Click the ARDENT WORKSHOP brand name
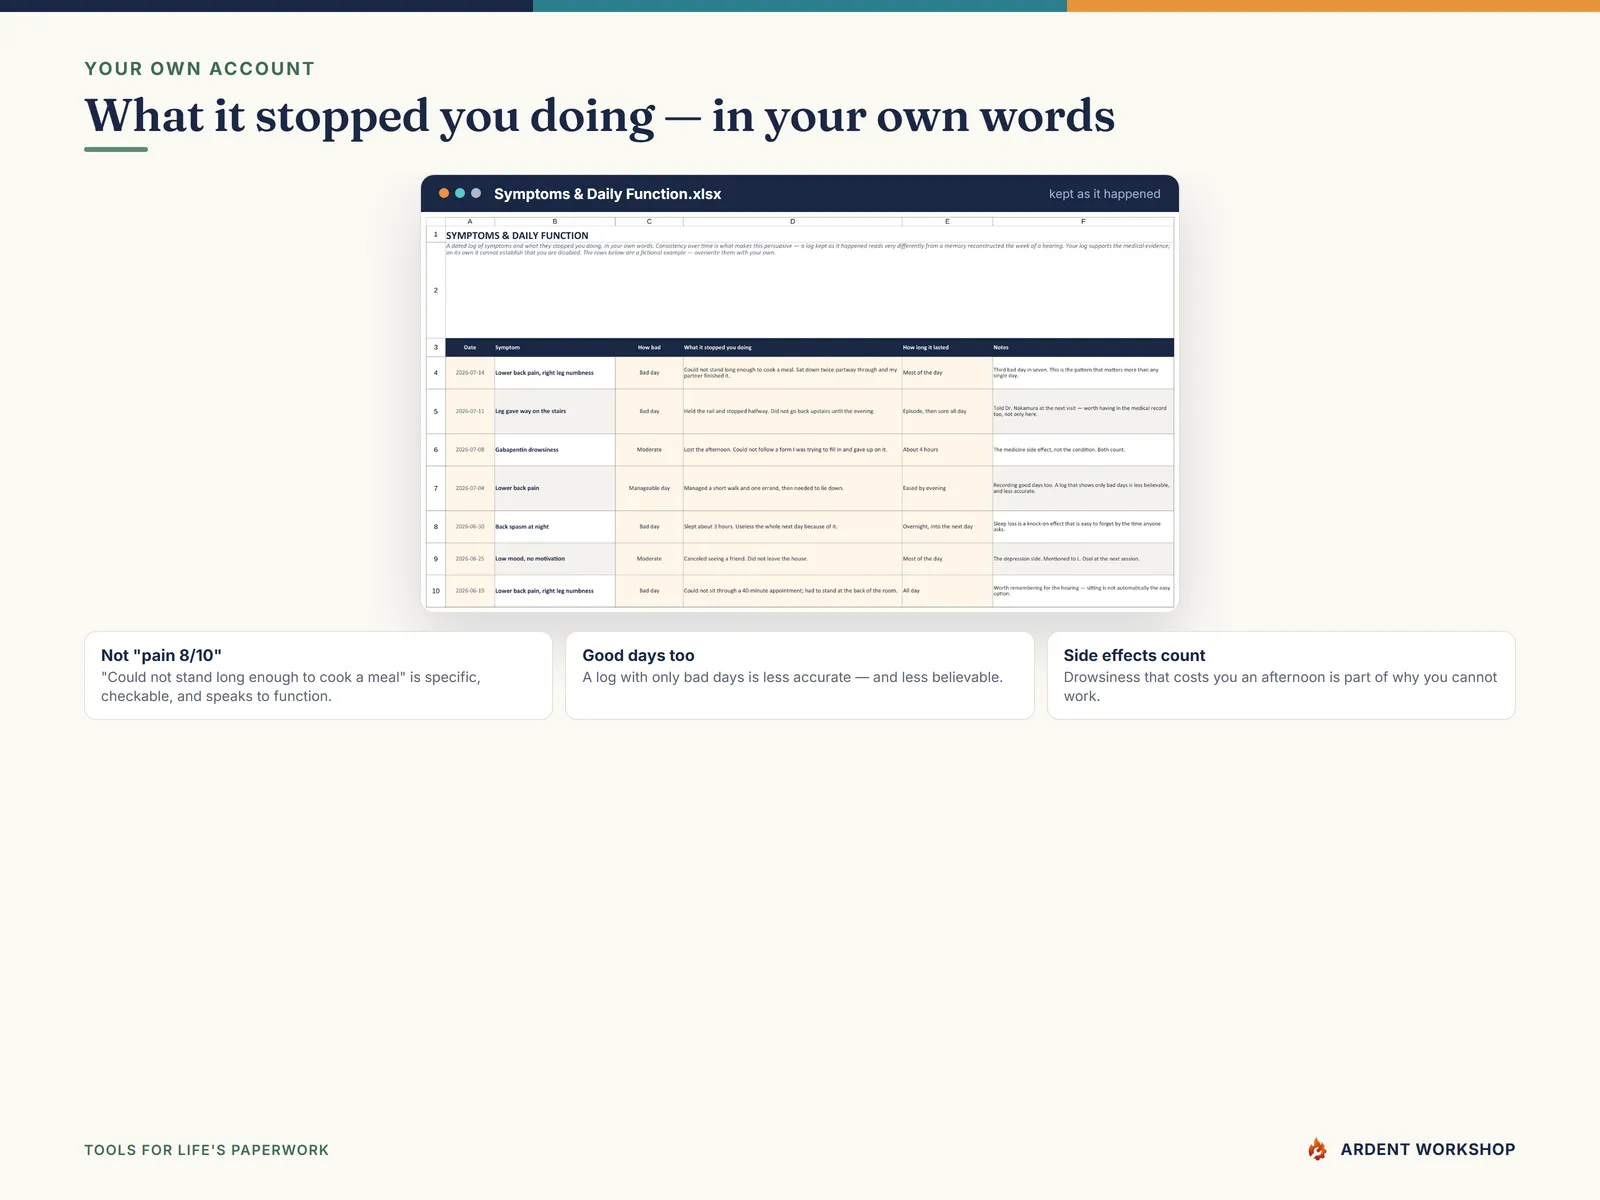 click(x=1428, y=1150)
